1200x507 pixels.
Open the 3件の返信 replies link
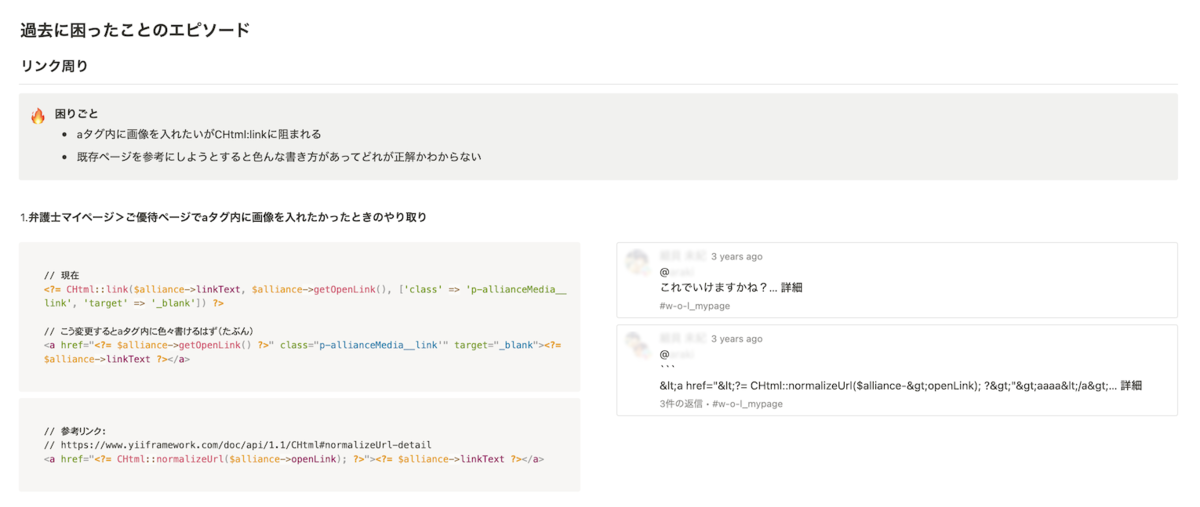click(681, 404)
